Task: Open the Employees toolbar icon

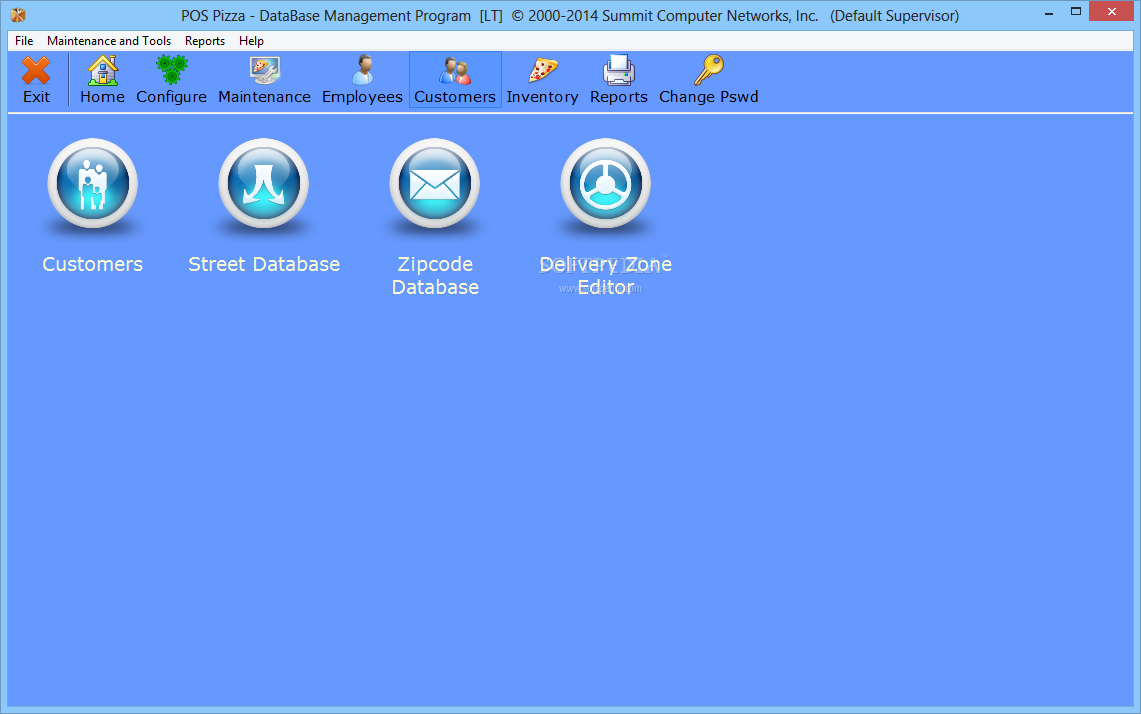Action: [x=362, y=71]
